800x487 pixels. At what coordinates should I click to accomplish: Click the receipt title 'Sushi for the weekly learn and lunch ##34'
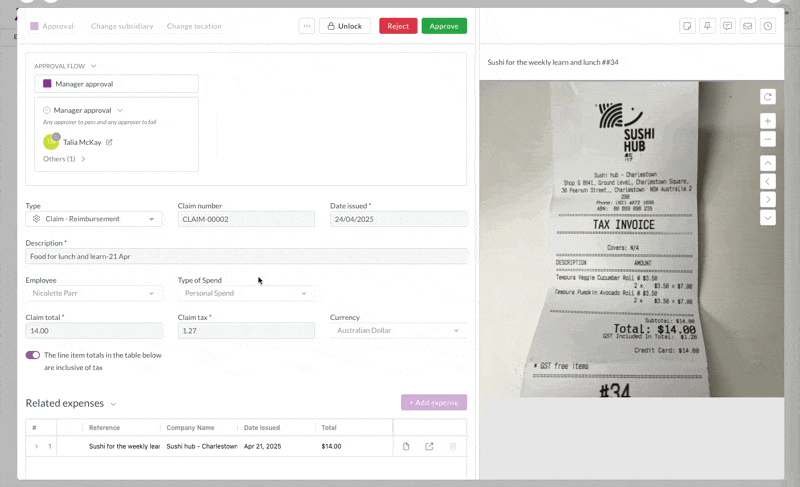[x=553, y=62]
